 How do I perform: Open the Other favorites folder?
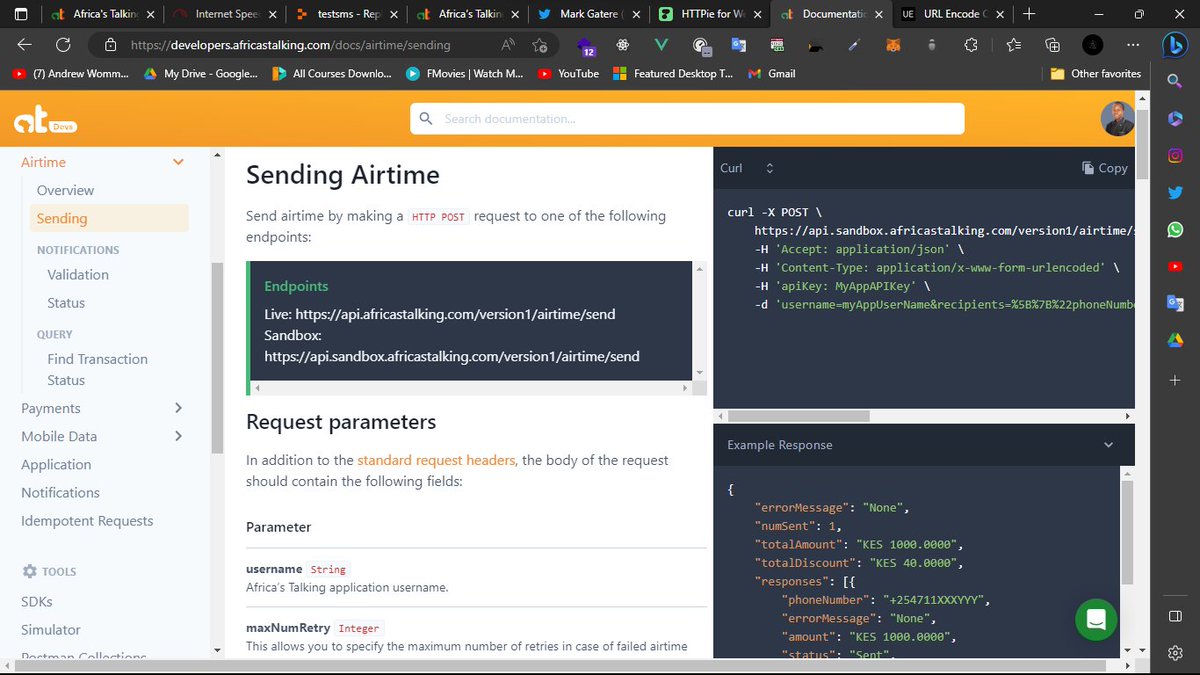pyautogui.click(x=1096, y=73)
